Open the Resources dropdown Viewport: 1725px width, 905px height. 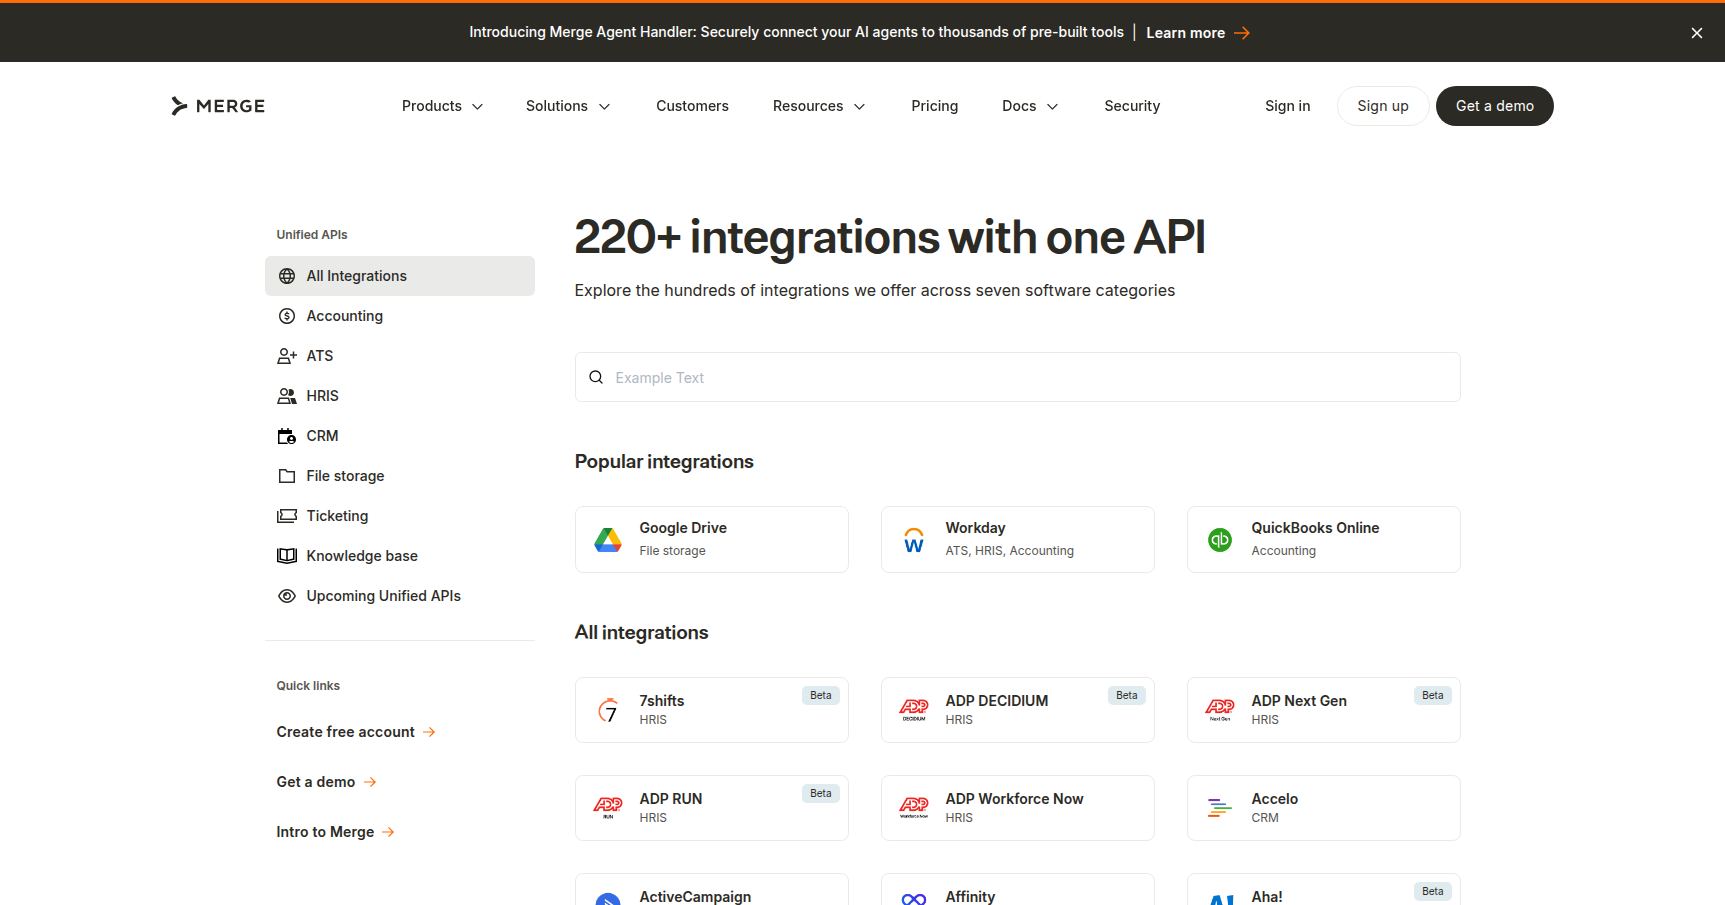pyautogui.click(x=818, y=106)
